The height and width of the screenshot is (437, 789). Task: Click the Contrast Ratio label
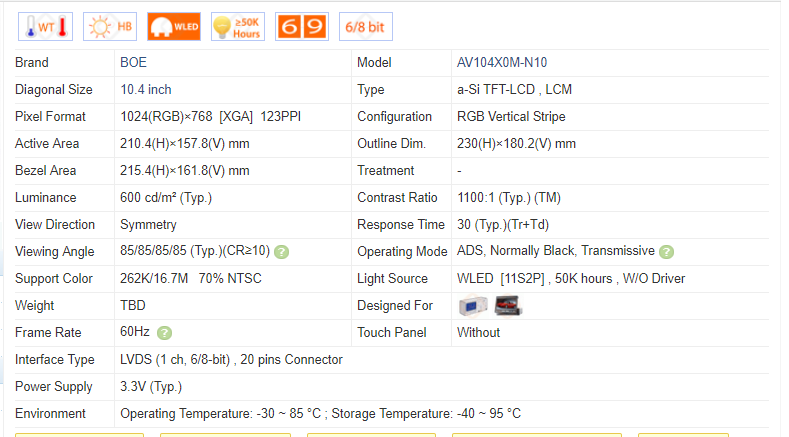[x=398, y=198]
